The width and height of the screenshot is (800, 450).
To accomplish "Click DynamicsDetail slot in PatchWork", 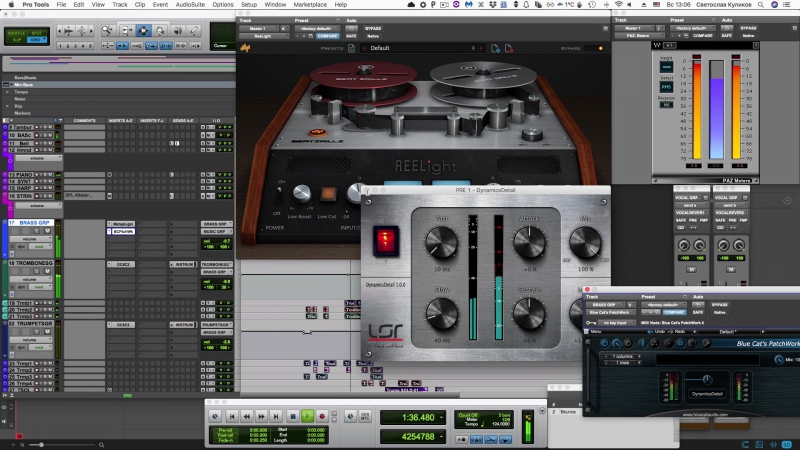I will 707,394.
